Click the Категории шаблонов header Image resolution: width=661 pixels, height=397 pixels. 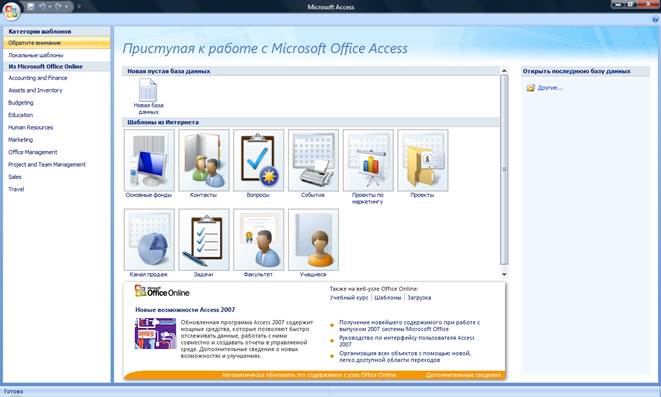click(x=40, y=32)
